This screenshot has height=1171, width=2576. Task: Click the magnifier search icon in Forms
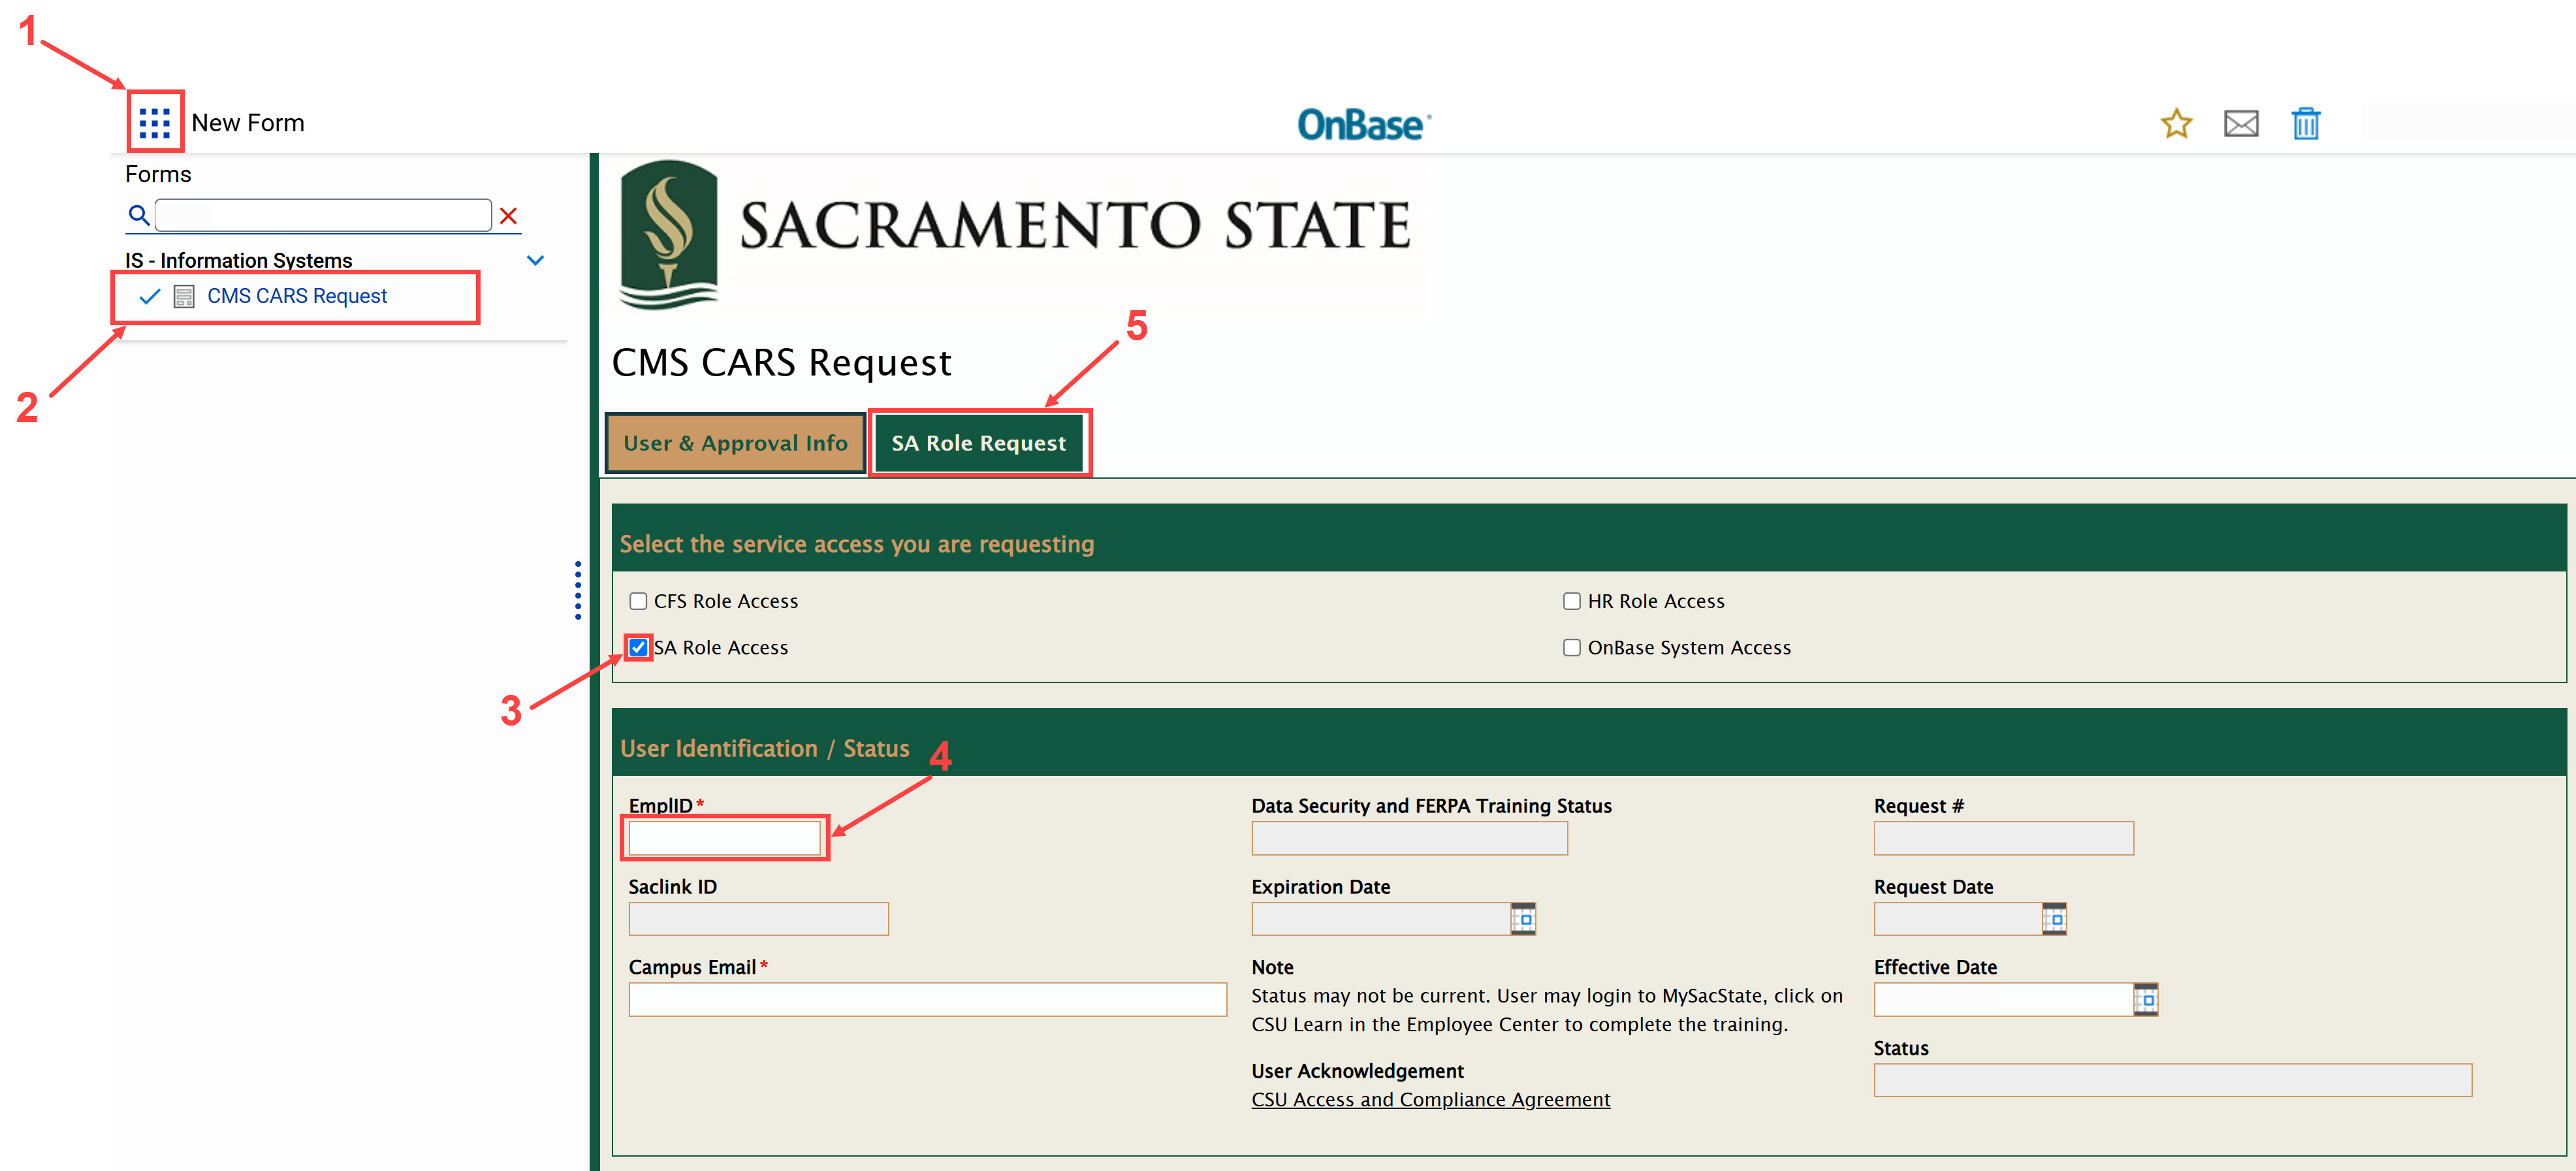coord(139,215)
